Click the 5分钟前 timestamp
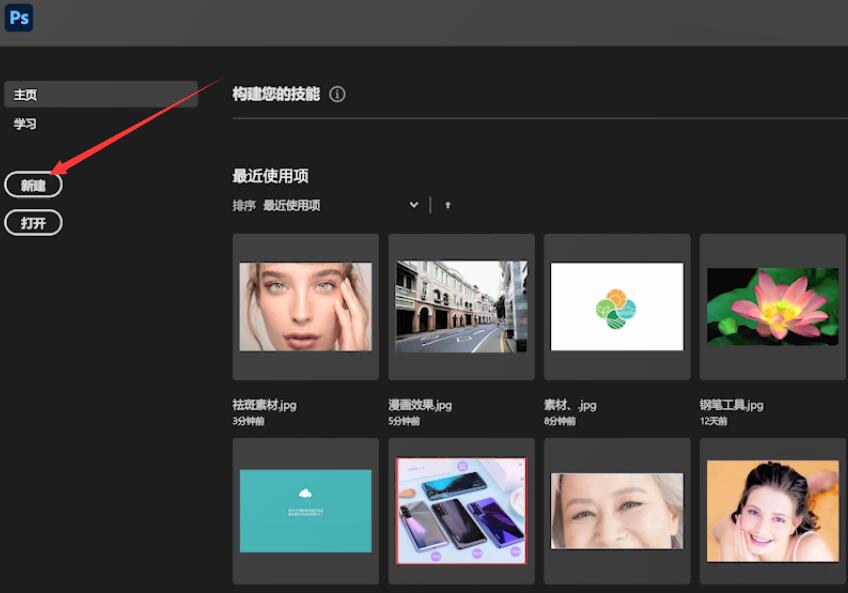The image size is (848, 593). pyautogui.click(x=404, y=421)
